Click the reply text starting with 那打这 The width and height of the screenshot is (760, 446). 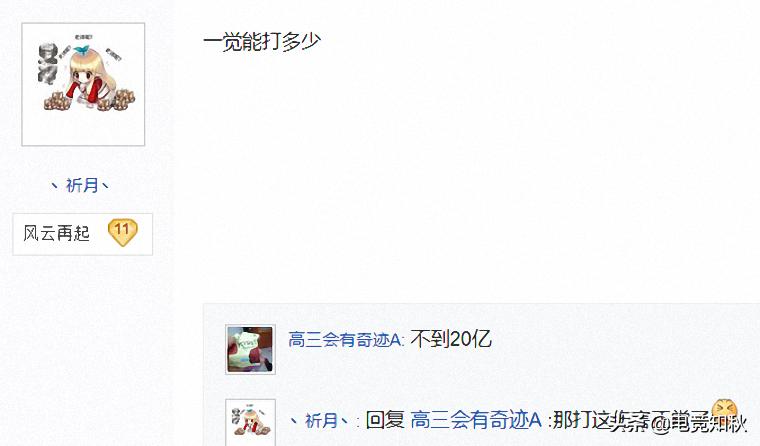click(630, 420)
